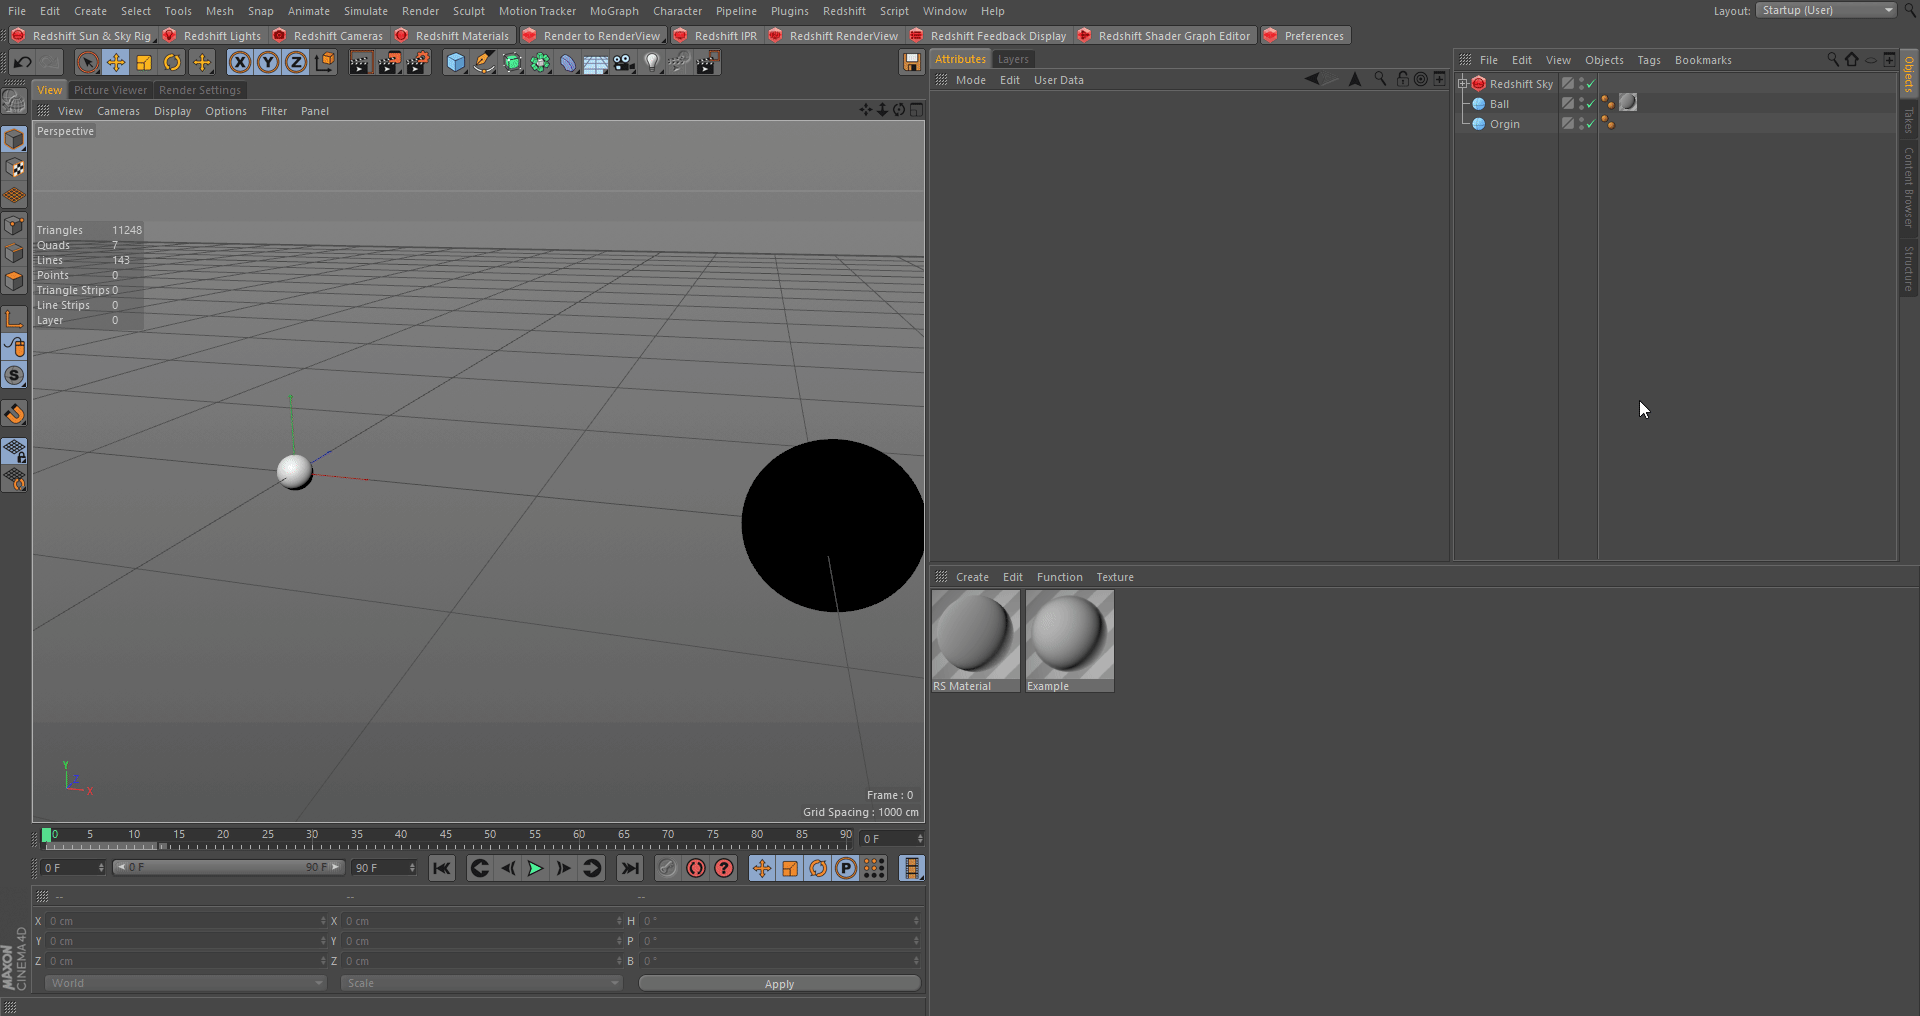Click the Undo arrow icon
The image size is (1920, 1016).
(22, 63)
